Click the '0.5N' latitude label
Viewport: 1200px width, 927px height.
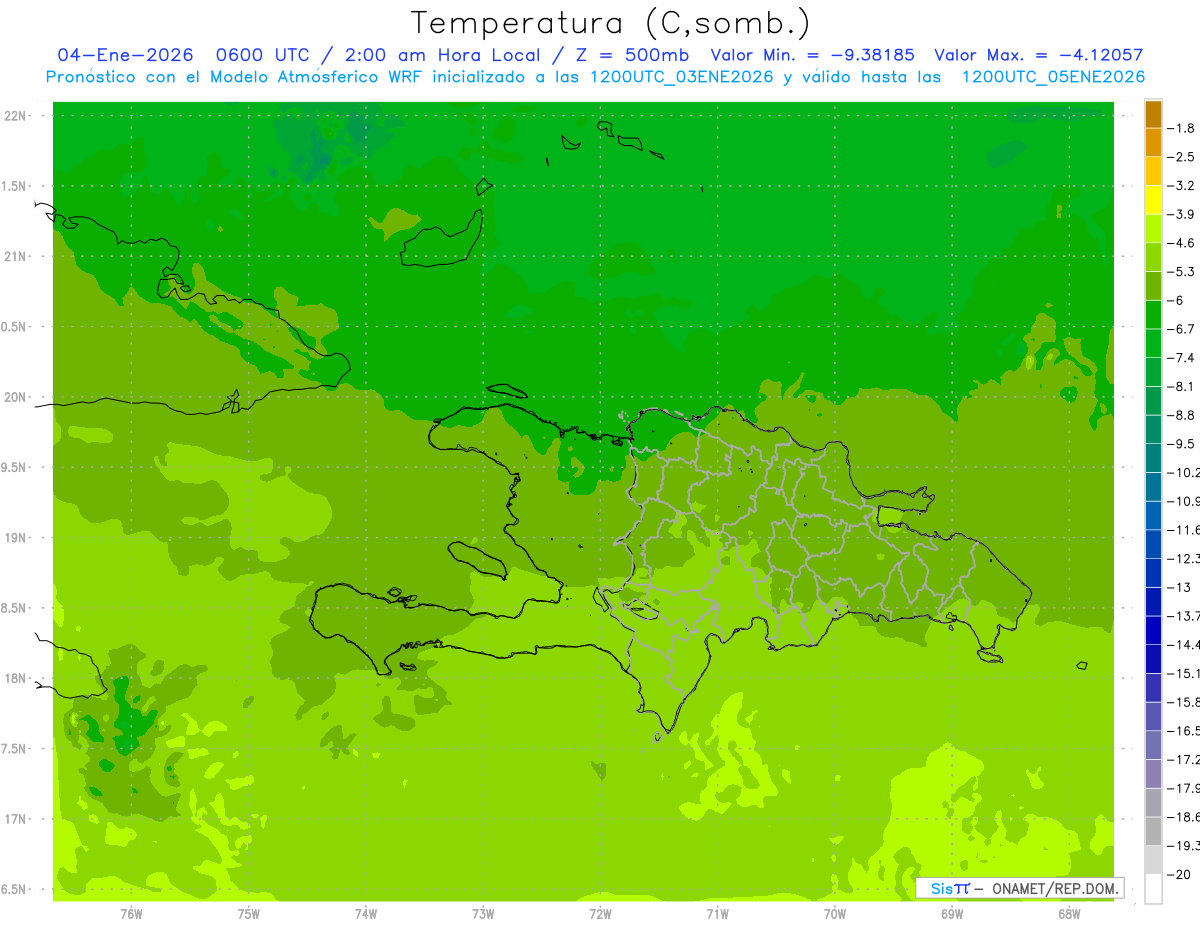pos(15,327)
